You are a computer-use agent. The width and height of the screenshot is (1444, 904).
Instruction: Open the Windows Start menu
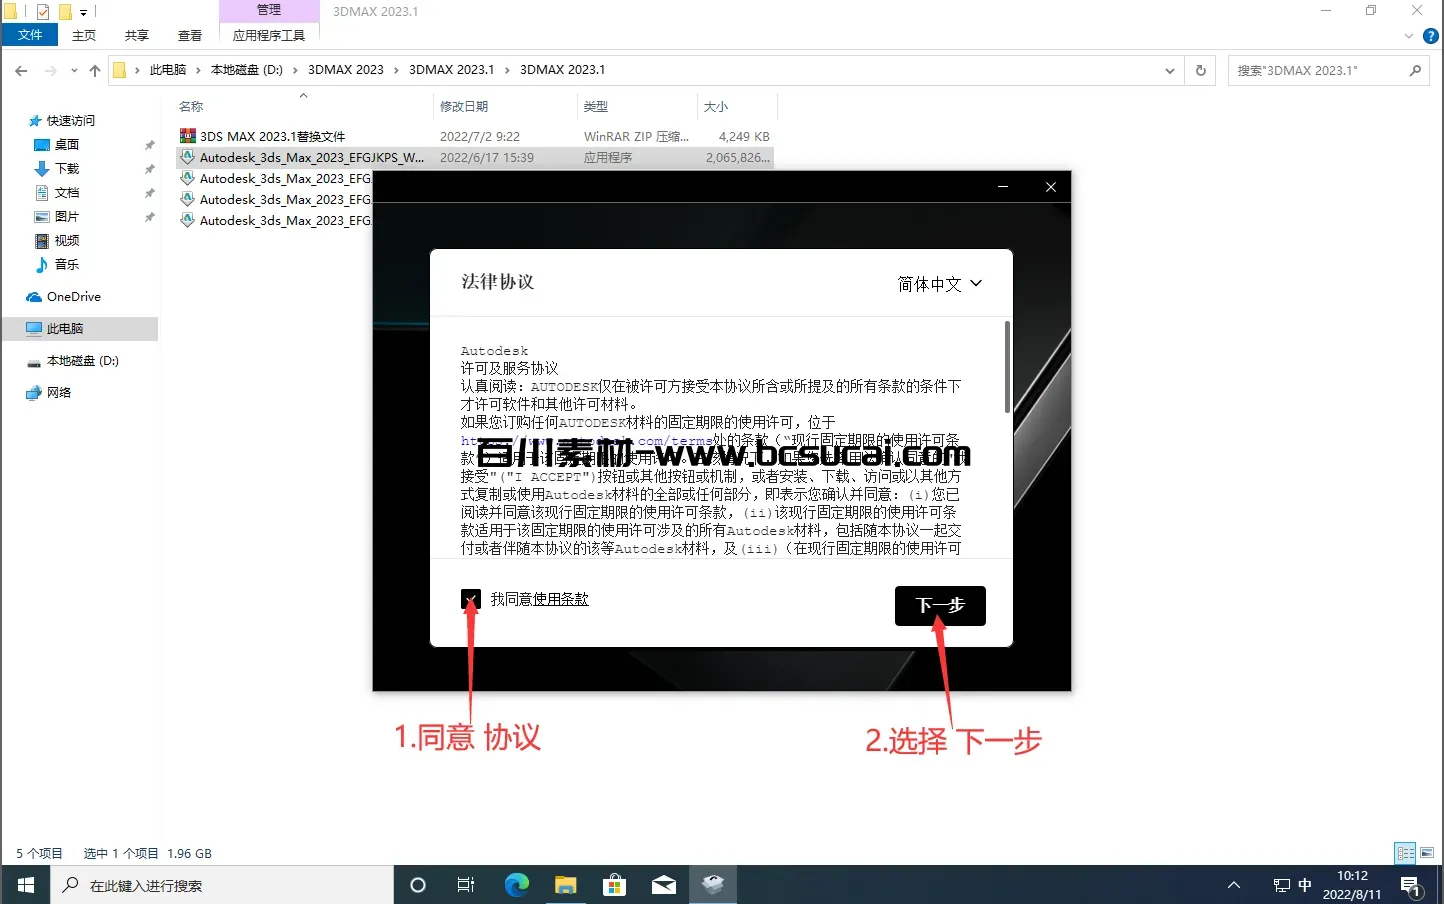pyautogui.click(x=25, y=885)
